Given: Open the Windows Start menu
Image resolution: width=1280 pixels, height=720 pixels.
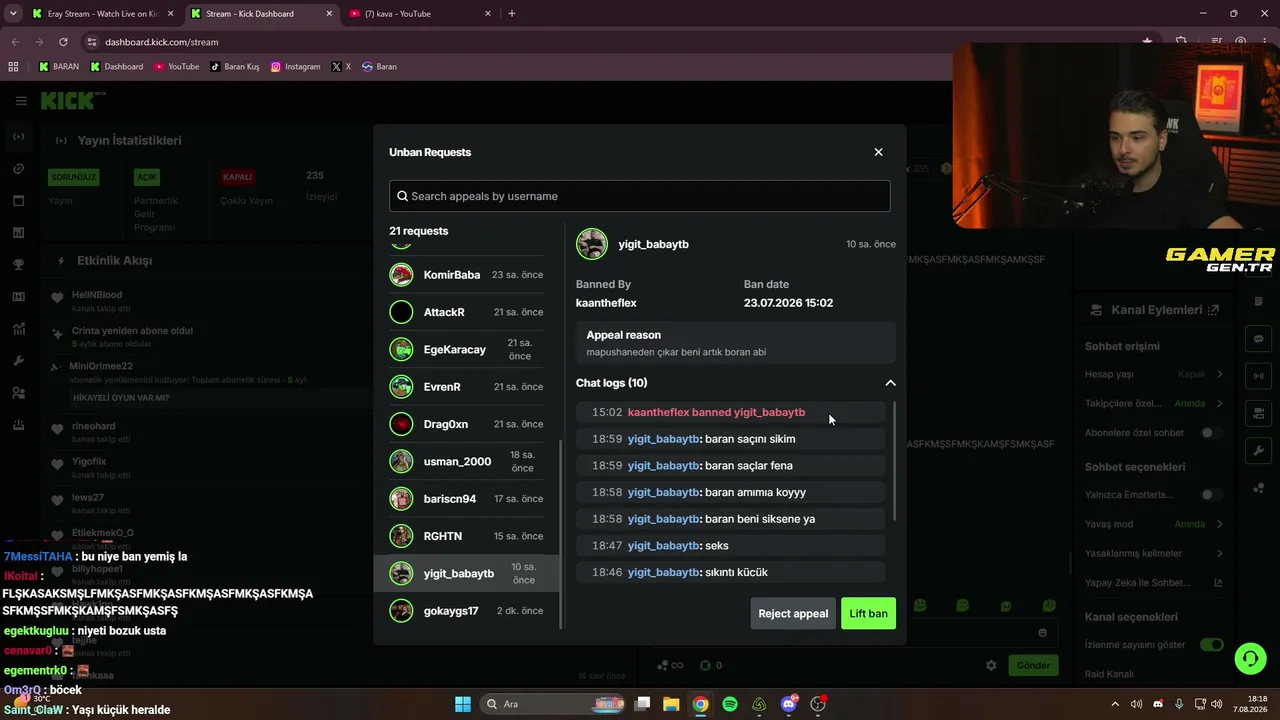Looking at the screenshot, I should 463,704.
